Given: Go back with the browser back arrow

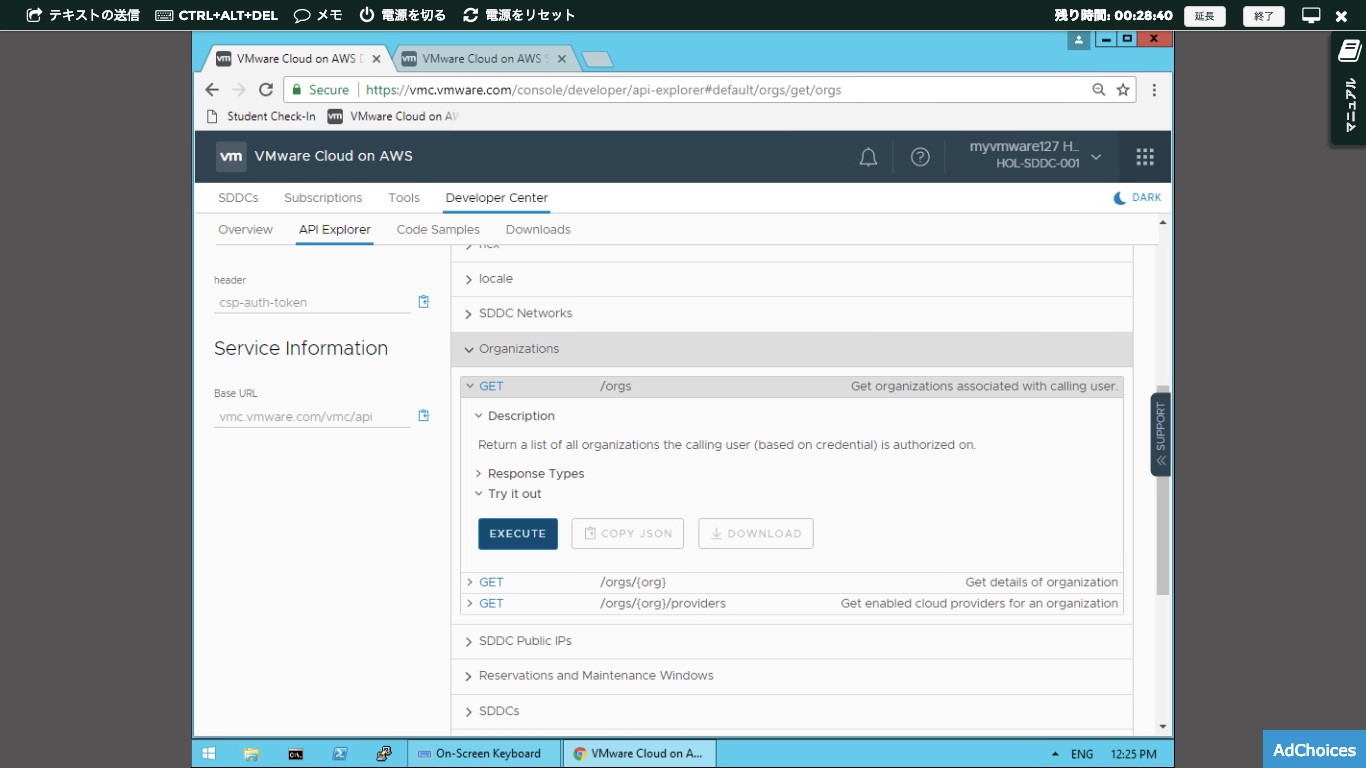Looking at the screenshot, I should tap(212, 90).
